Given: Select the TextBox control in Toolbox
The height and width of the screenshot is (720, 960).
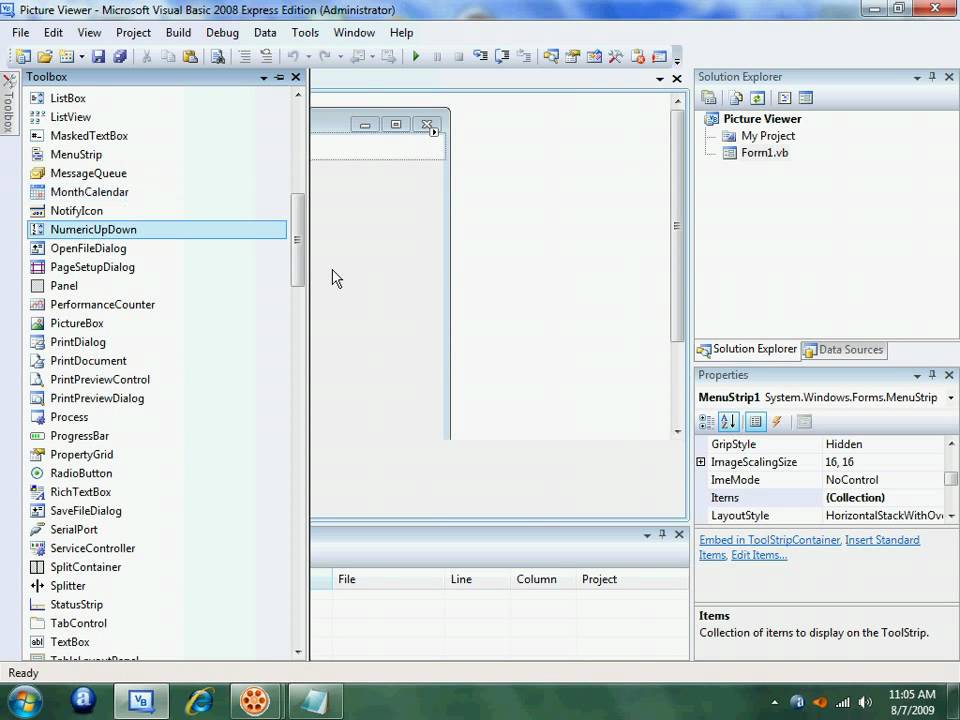Looking at the screenshot, I should pyautogui.click(x=157, y=642).
